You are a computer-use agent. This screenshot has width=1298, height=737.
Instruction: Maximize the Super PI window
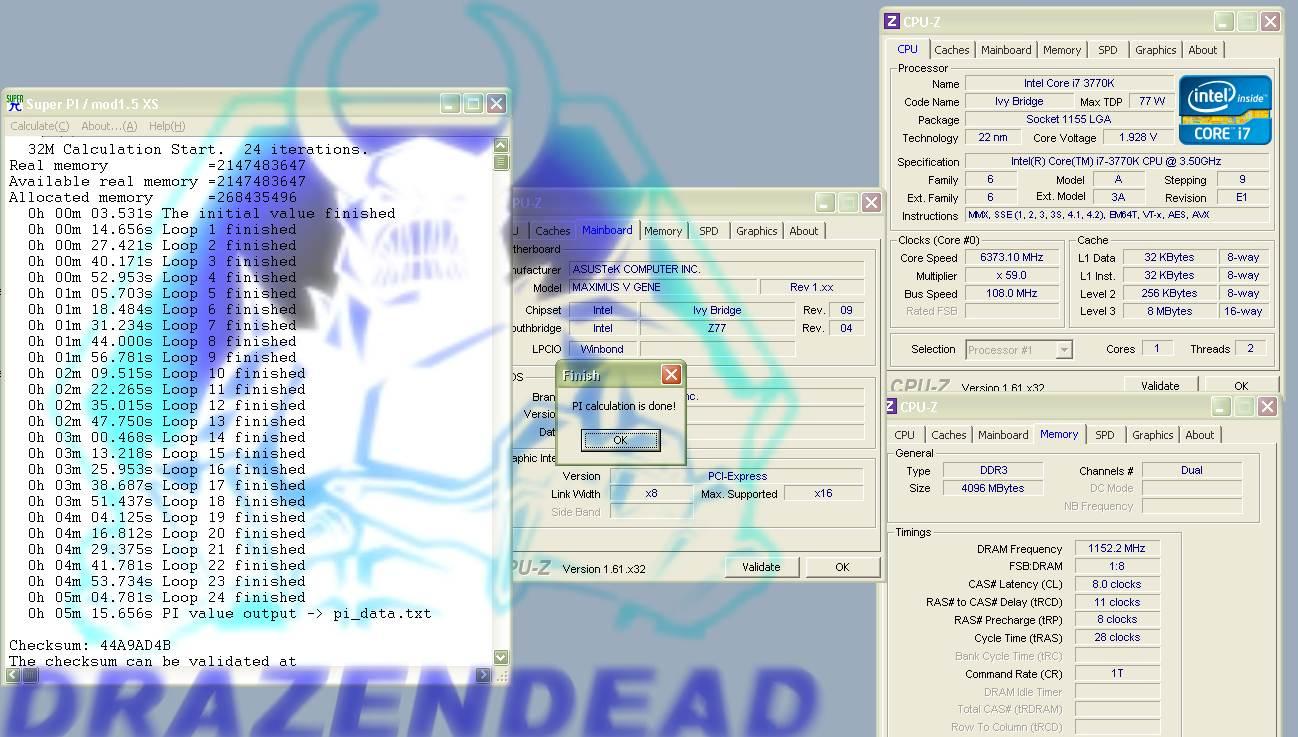click(x=473, y=103)
